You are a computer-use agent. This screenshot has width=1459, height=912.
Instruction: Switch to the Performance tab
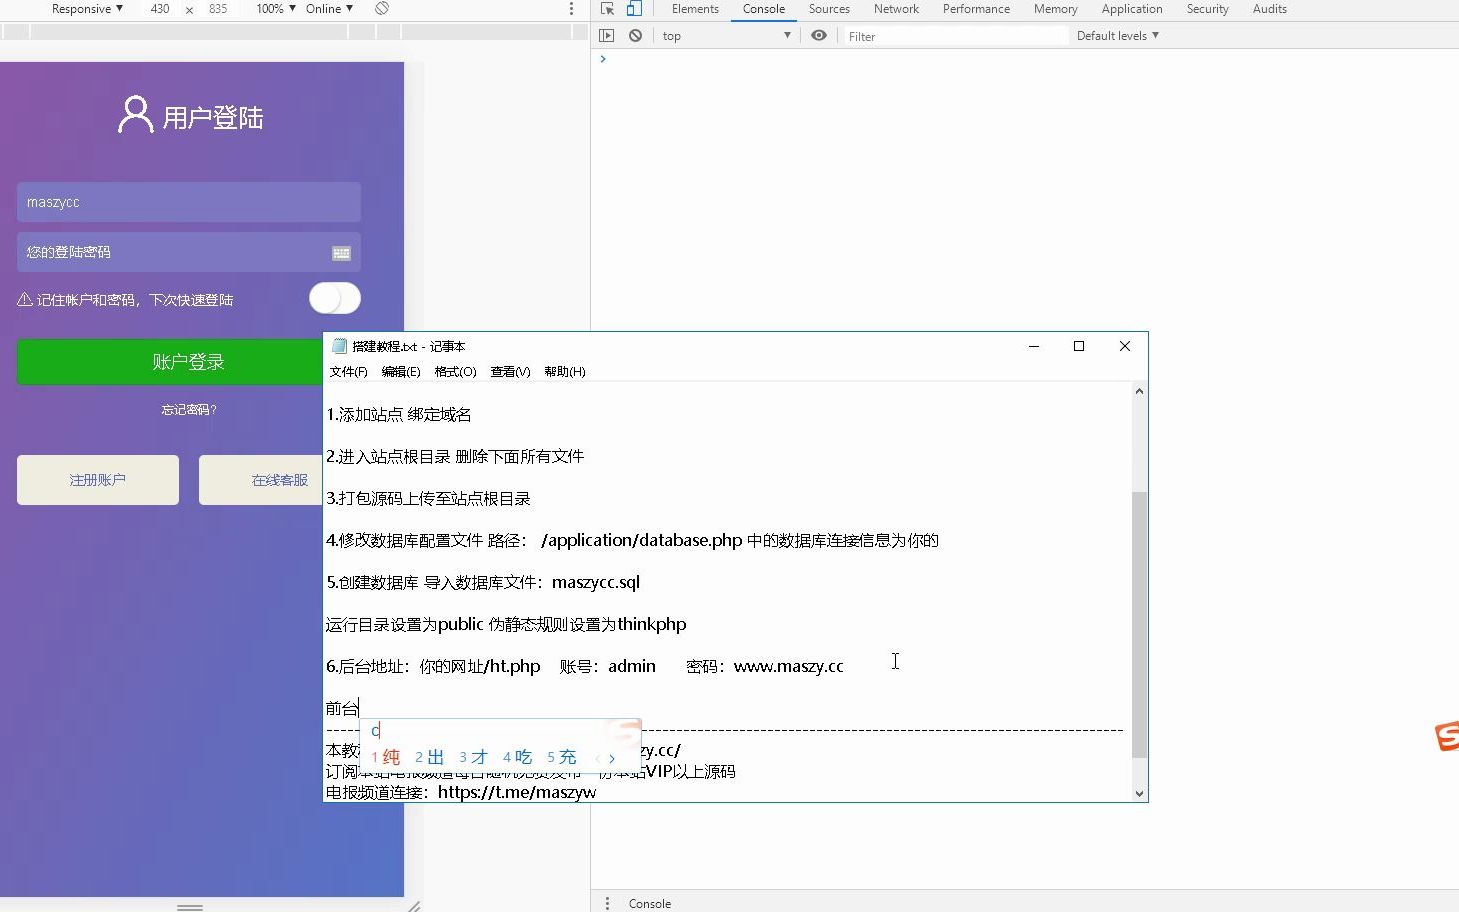point(976,9)
